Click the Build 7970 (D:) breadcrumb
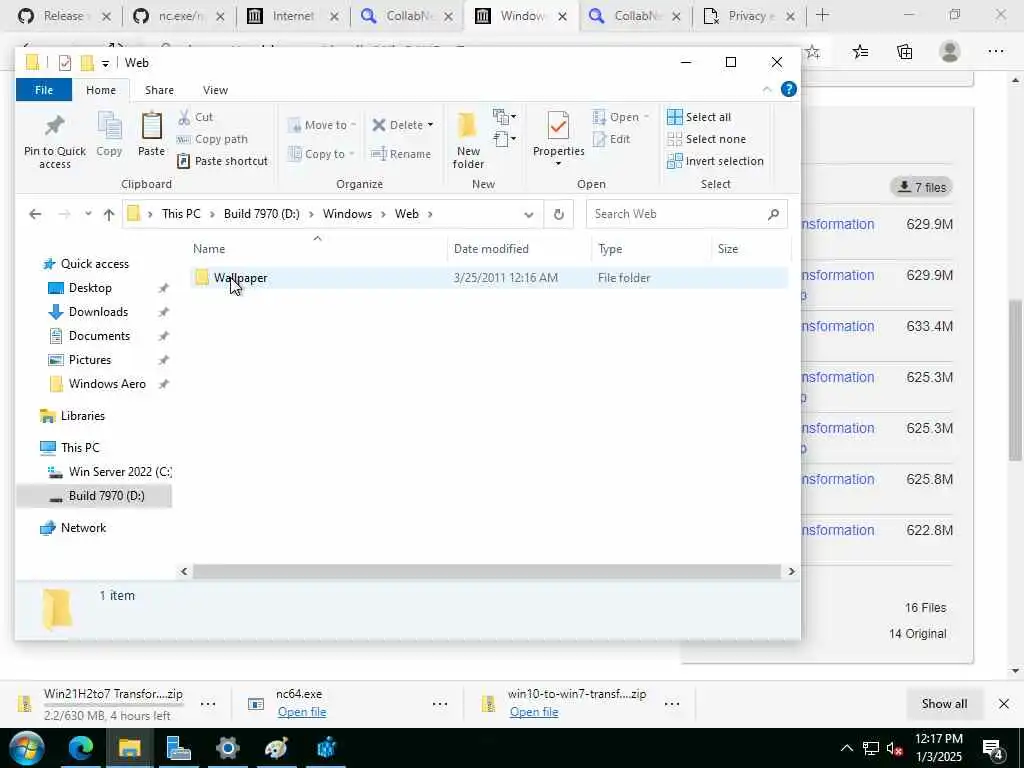1024x768 pixels. tap(261, 214)
